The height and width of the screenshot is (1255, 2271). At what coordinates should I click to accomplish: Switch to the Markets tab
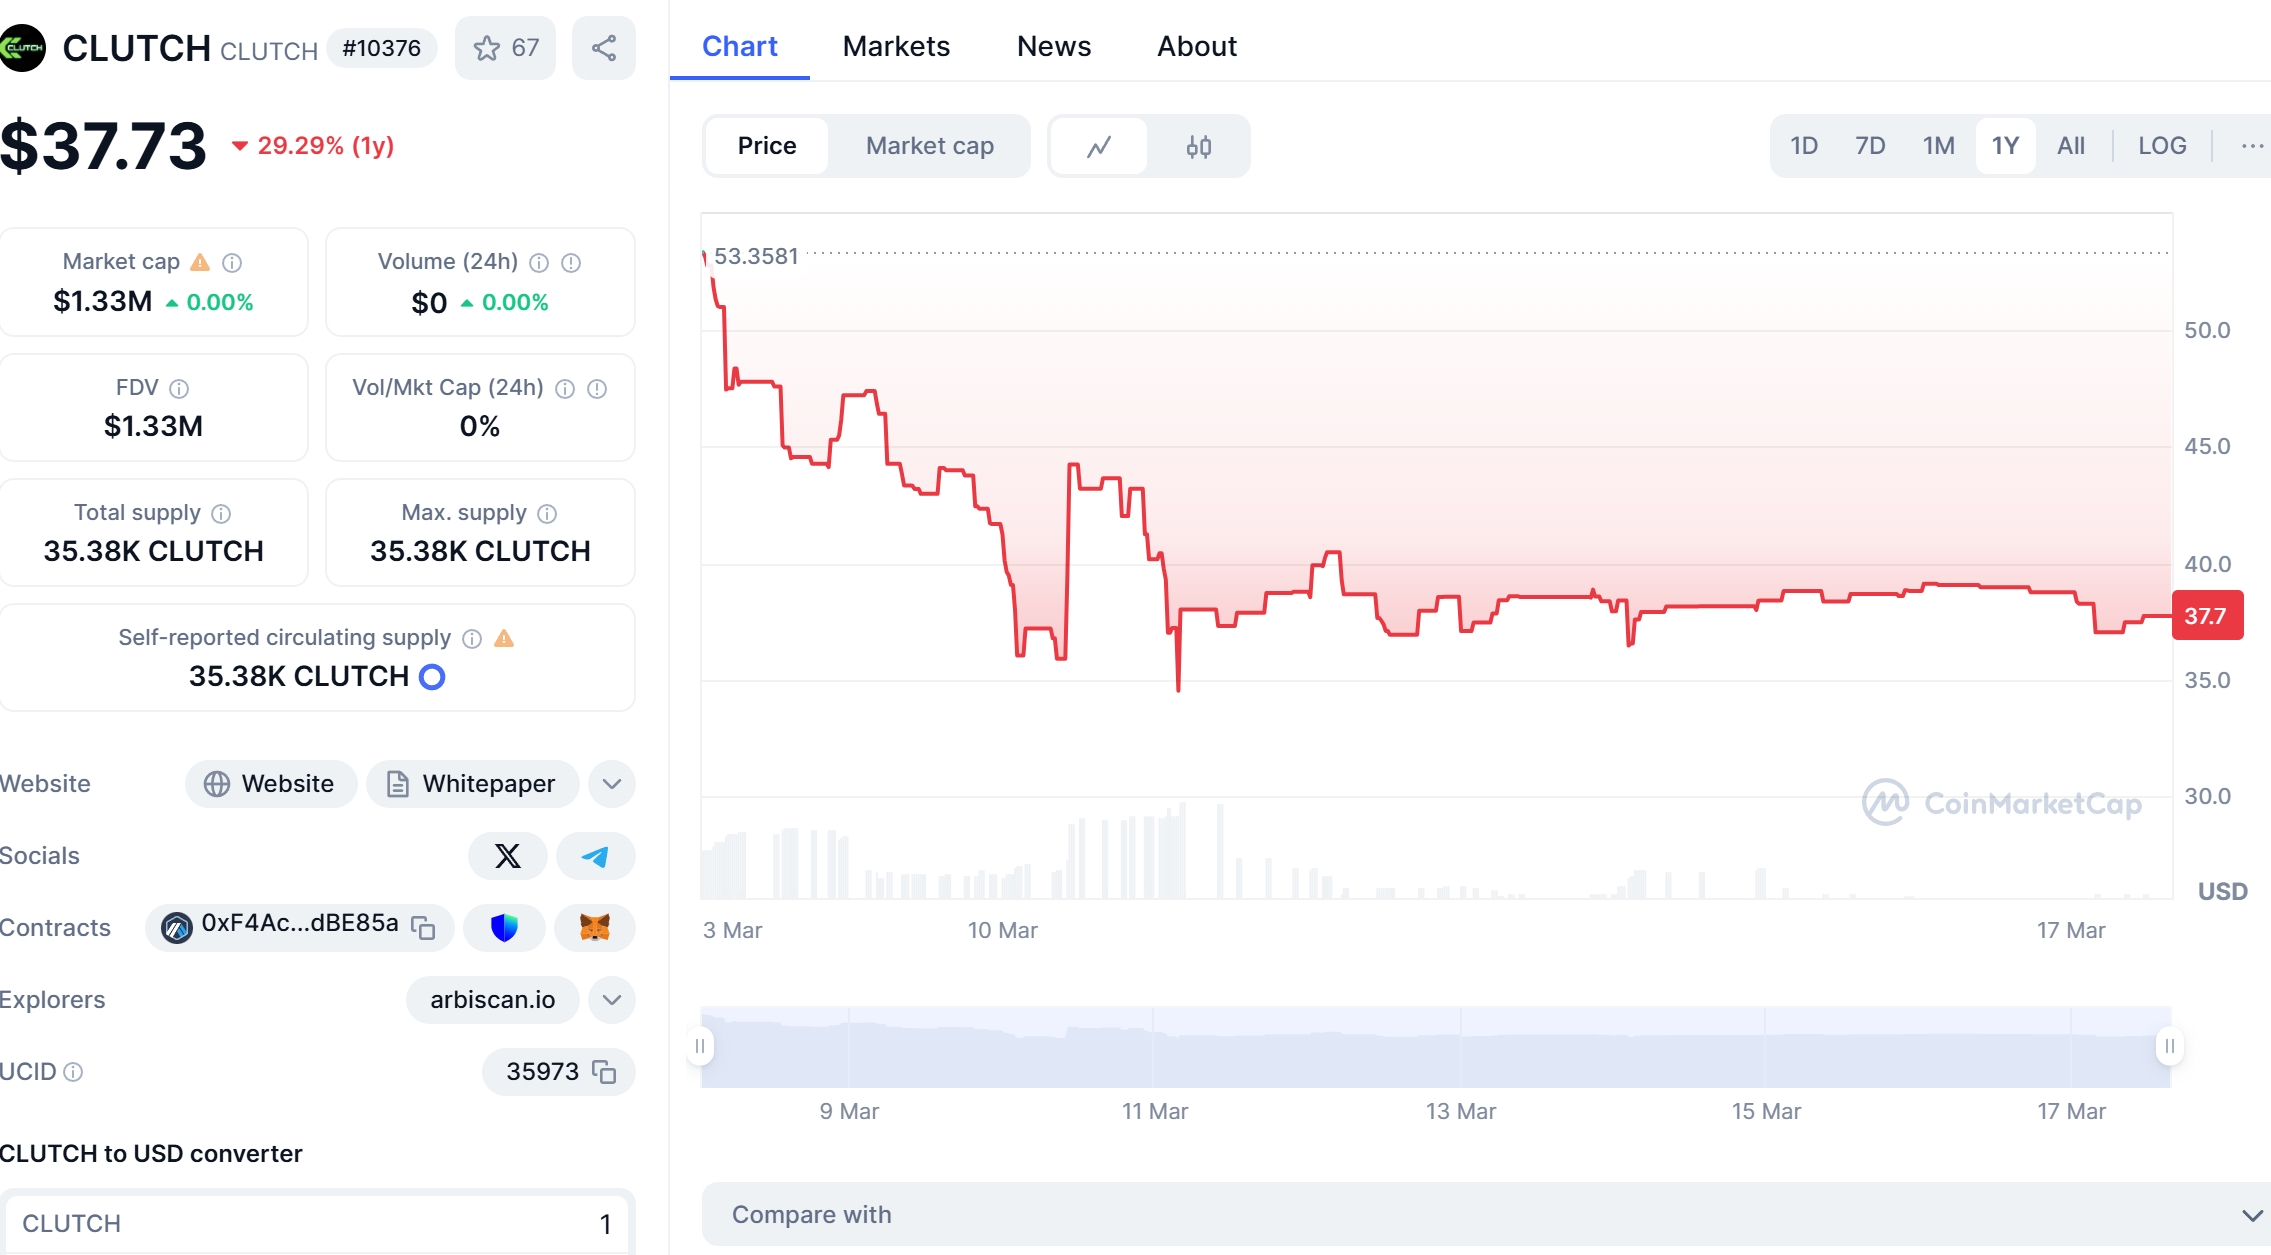(896, 46)
